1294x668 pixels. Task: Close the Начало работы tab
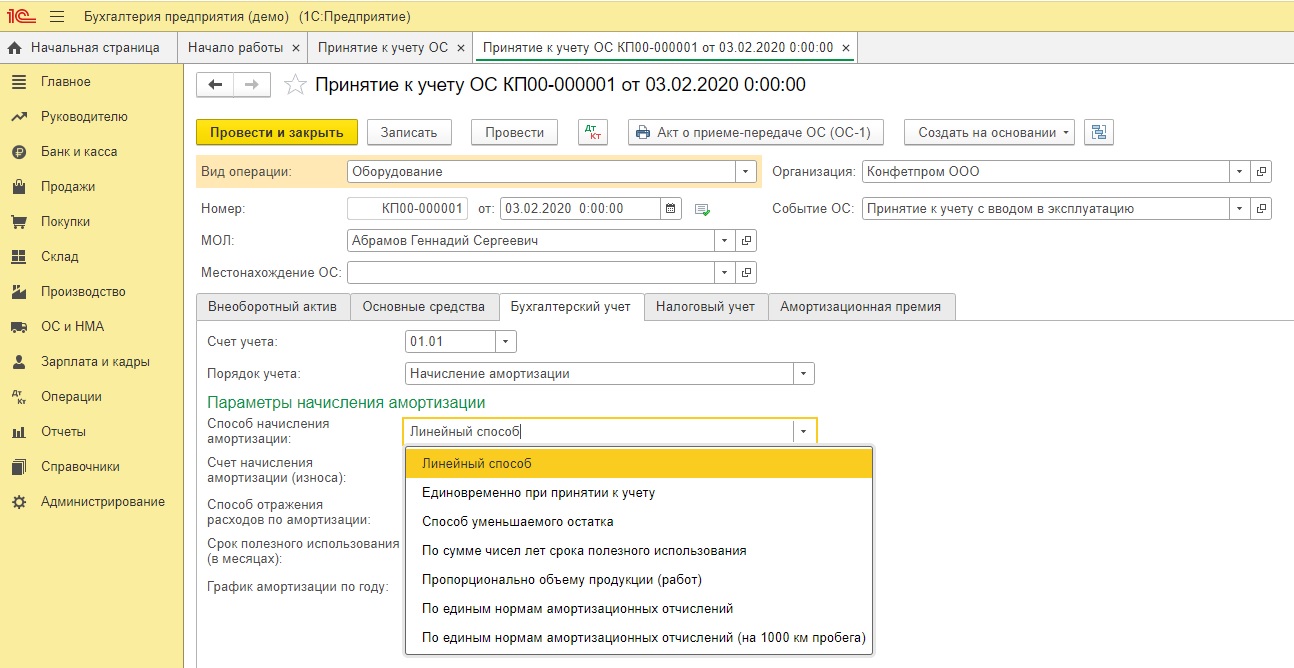click(x=295, y=48)
